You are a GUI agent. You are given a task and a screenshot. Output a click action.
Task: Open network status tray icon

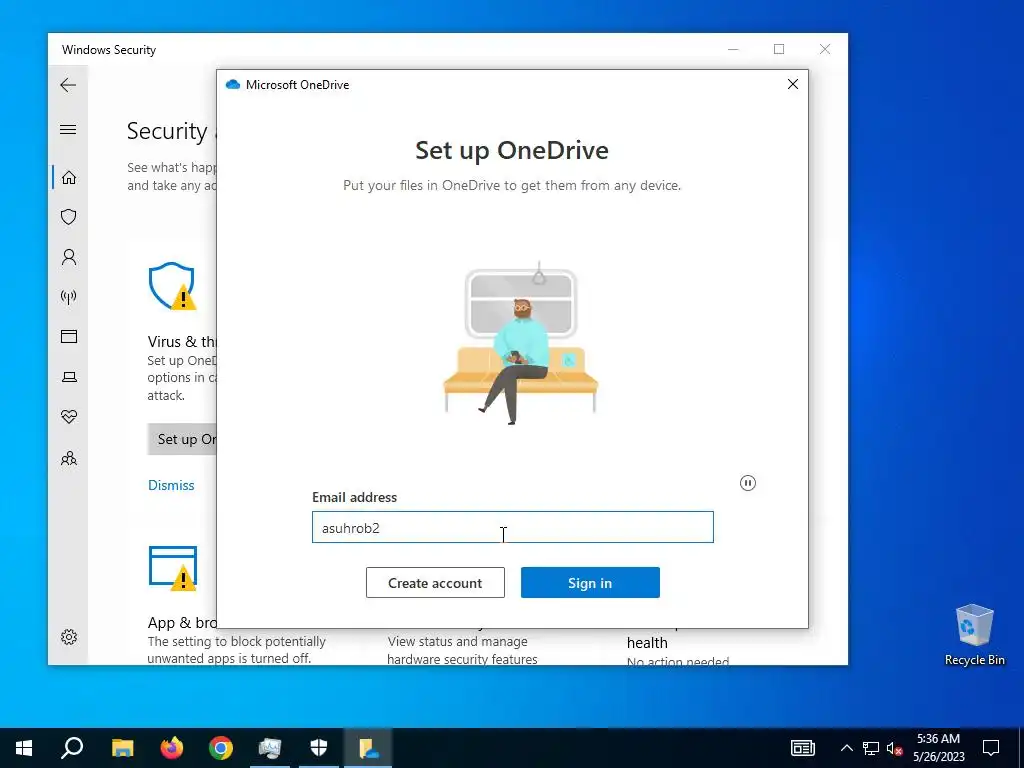click(871, 748)
